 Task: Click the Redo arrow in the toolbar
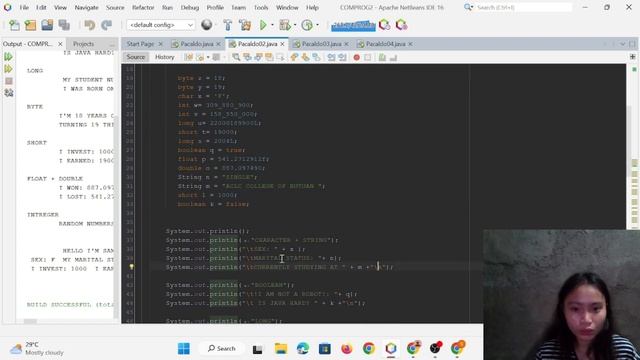pyautogui.click(x=107, y=25)
